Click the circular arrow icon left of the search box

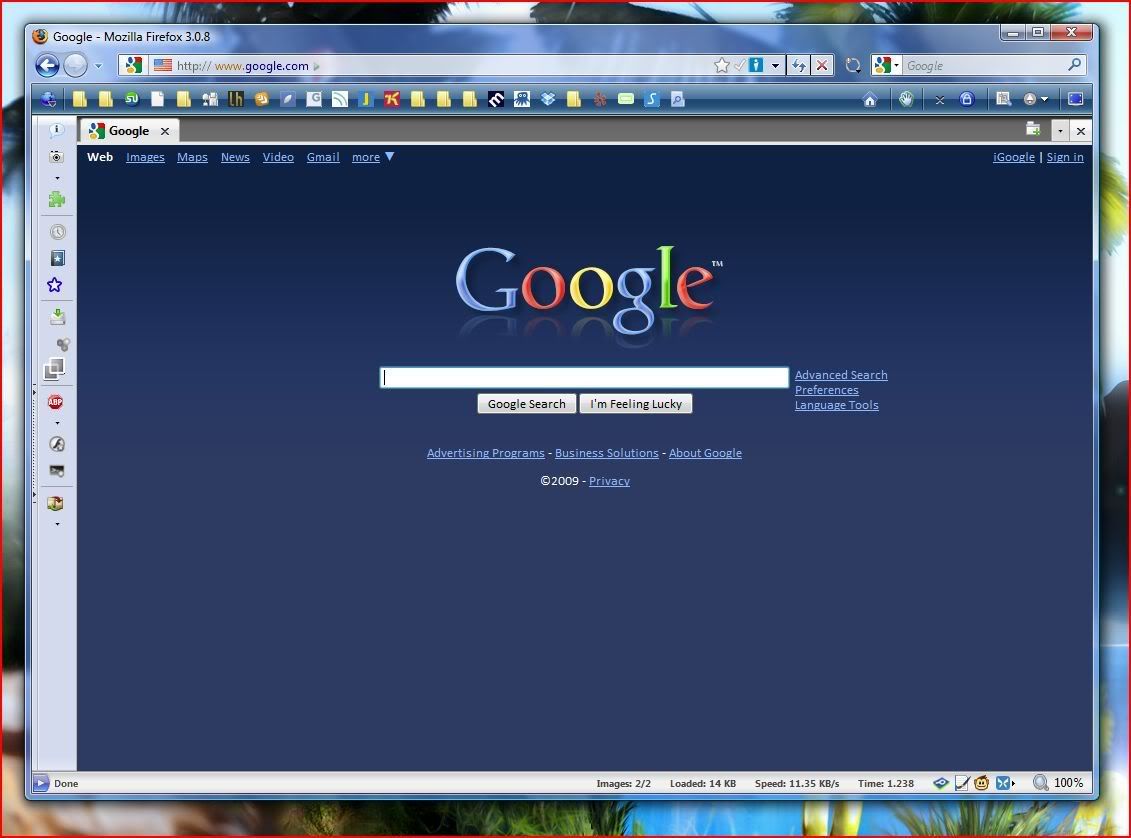click(x=853, y=66)
